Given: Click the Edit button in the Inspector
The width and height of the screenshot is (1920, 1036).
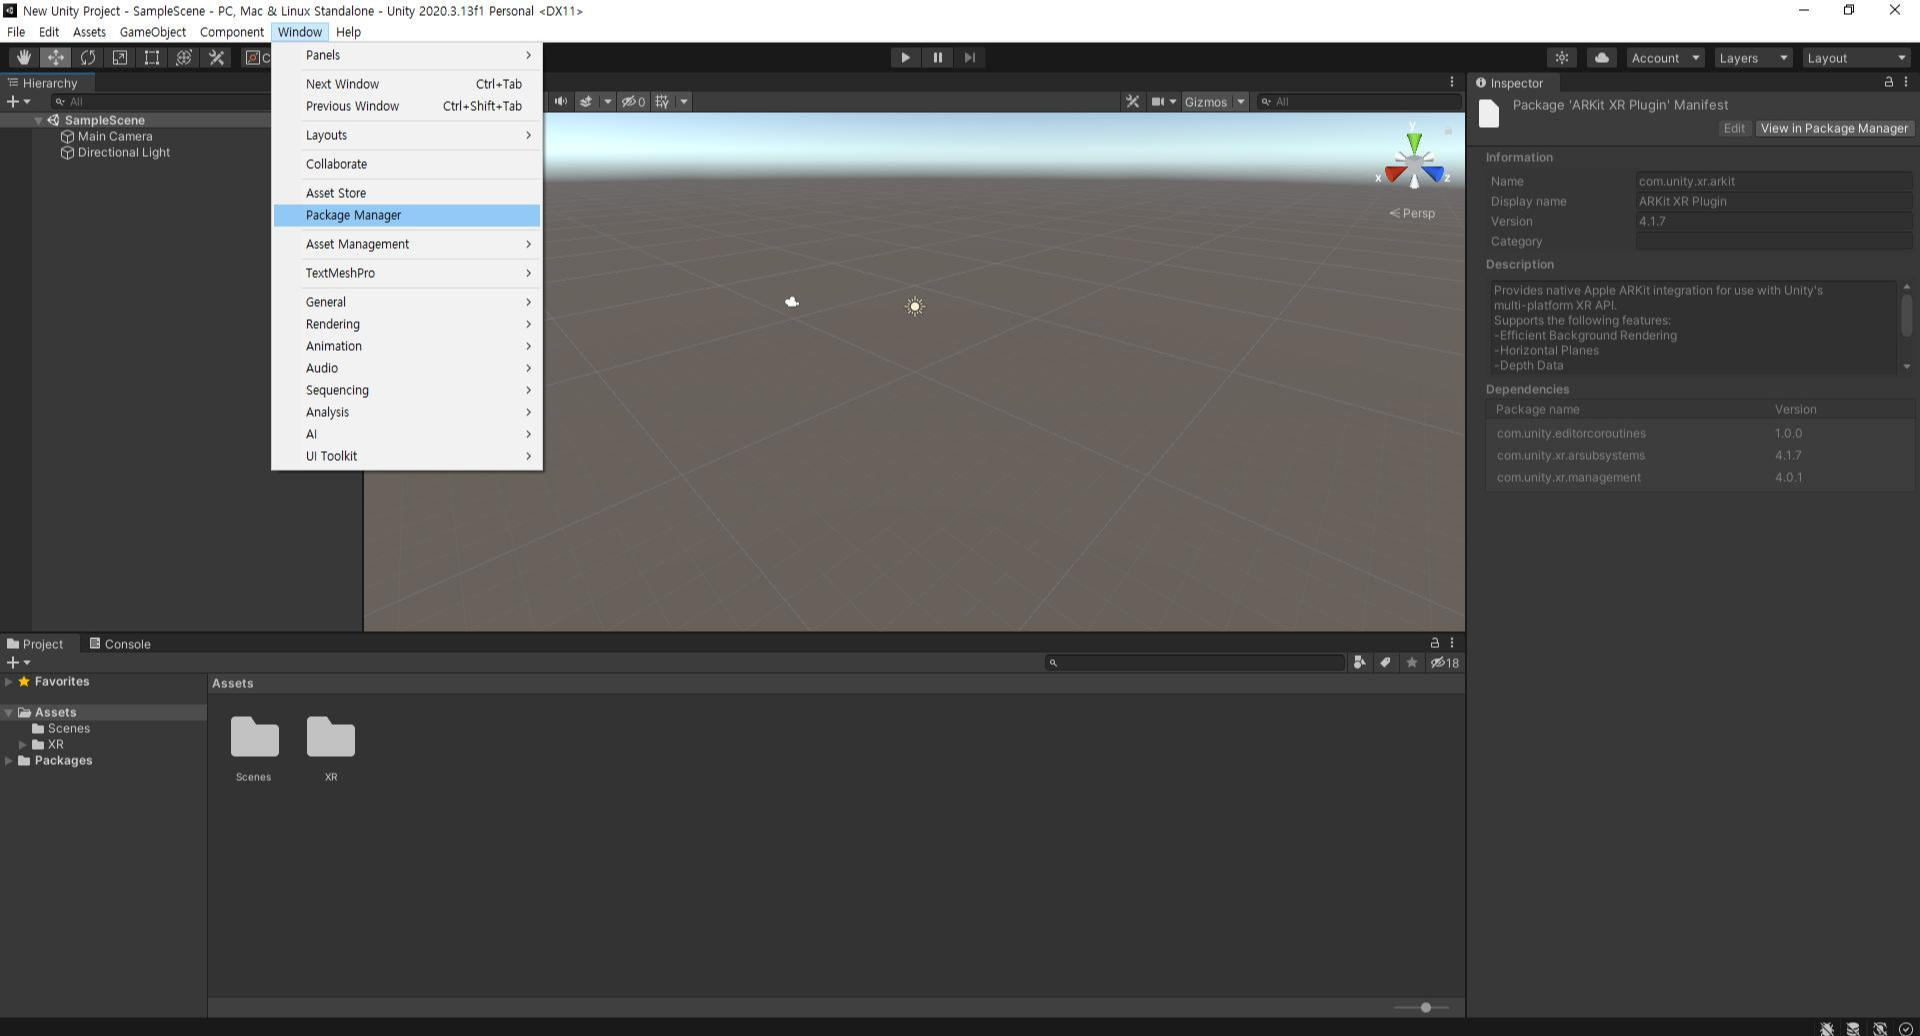Looking at the screenshot, I should [x=1734, y=128].
